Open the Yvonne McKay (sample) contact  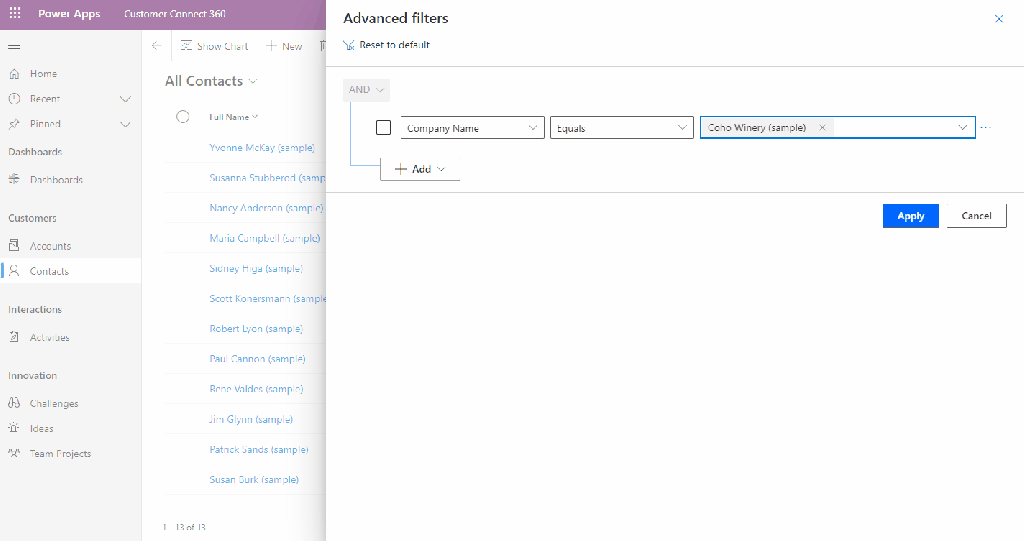pos(262,148)
